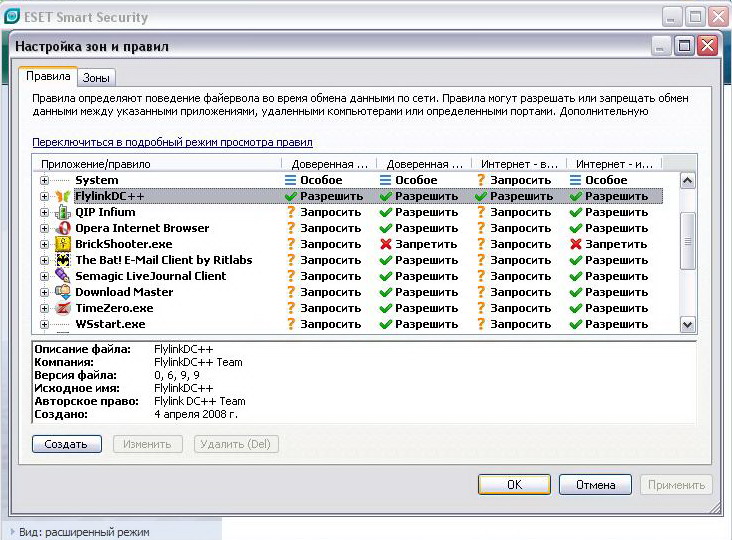The height and width of the screenshot is (540, 732).
Task: Click red X deny status in BrickShooter row
Action: coord(386,245)
